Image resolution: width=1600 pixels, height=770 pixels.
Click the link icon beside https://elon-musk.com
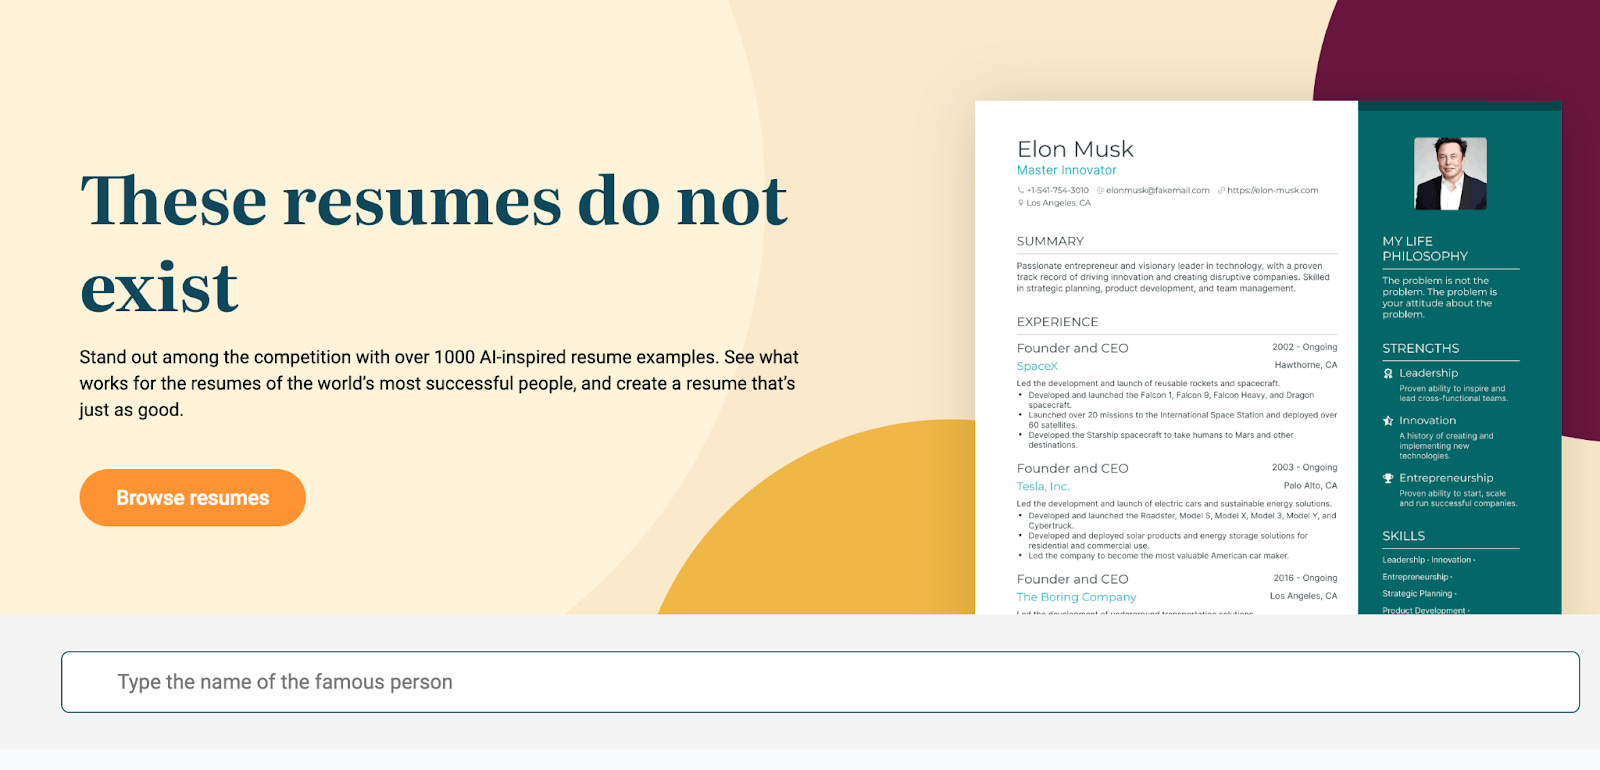1221,190
